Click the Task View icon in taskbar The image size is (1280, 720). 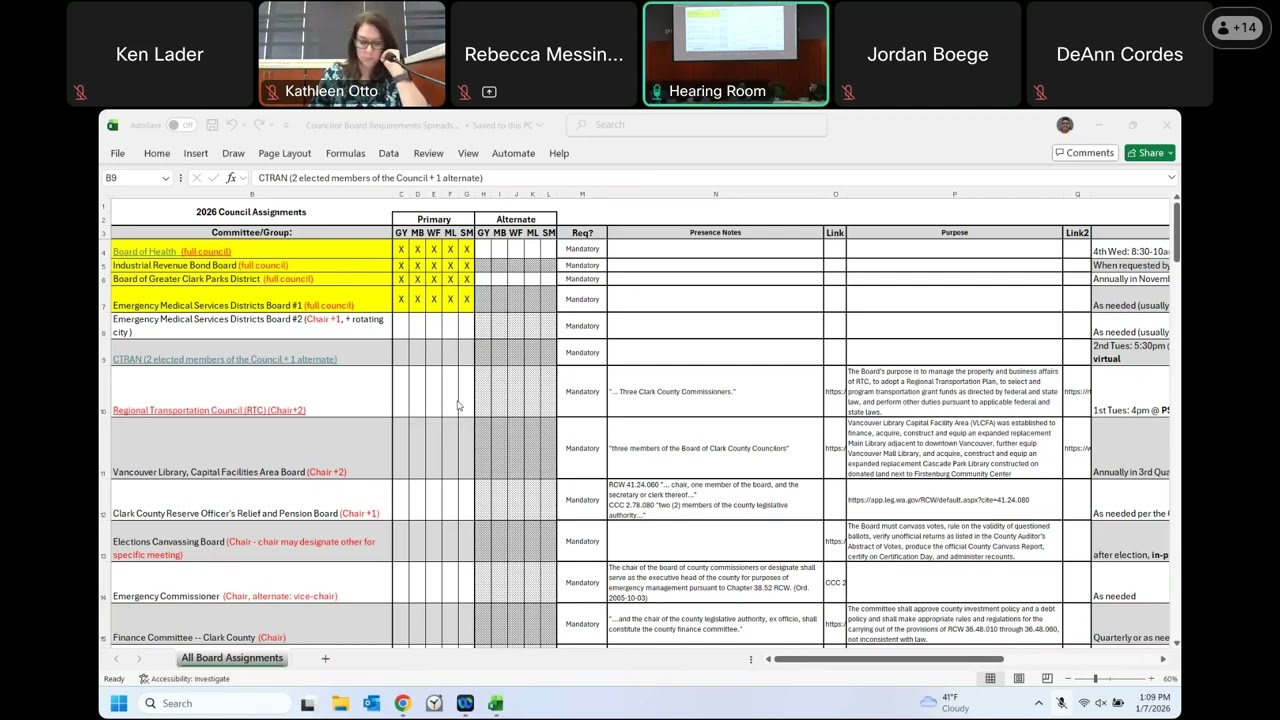pos(308,703)
